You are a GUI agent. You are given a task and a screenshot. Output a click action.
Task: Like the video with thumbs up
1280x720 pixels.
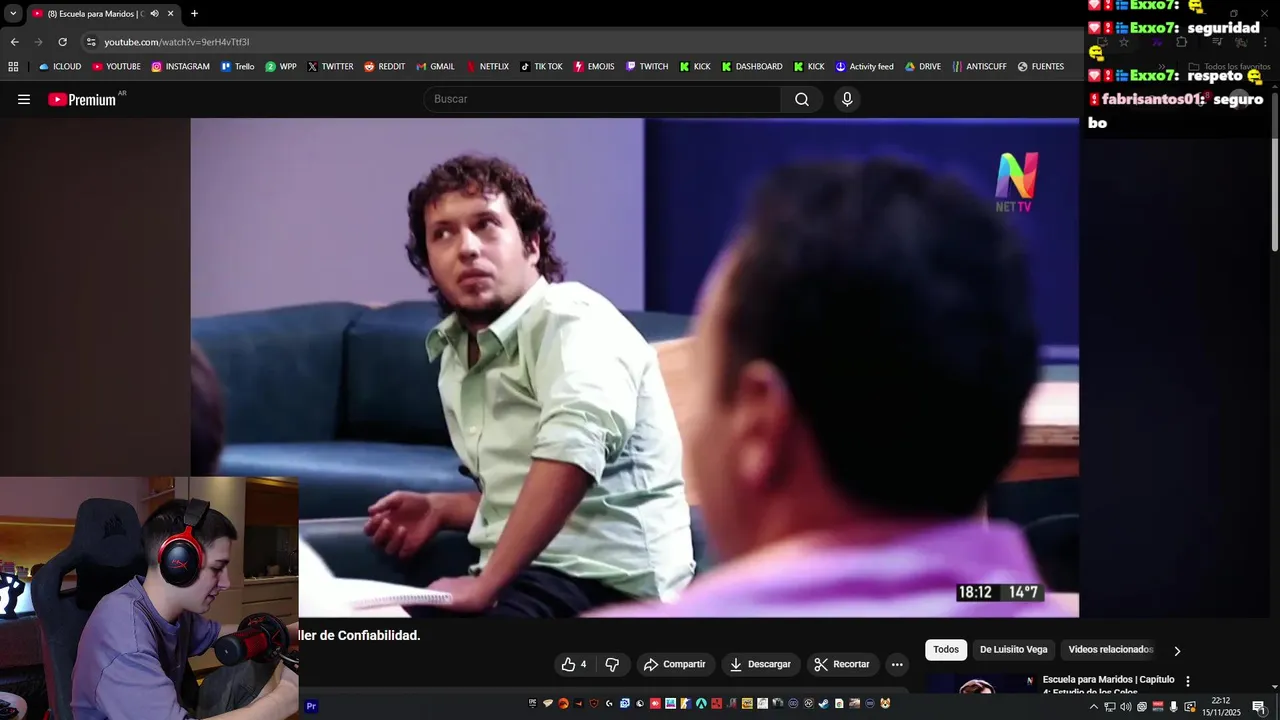pos(574,664)
